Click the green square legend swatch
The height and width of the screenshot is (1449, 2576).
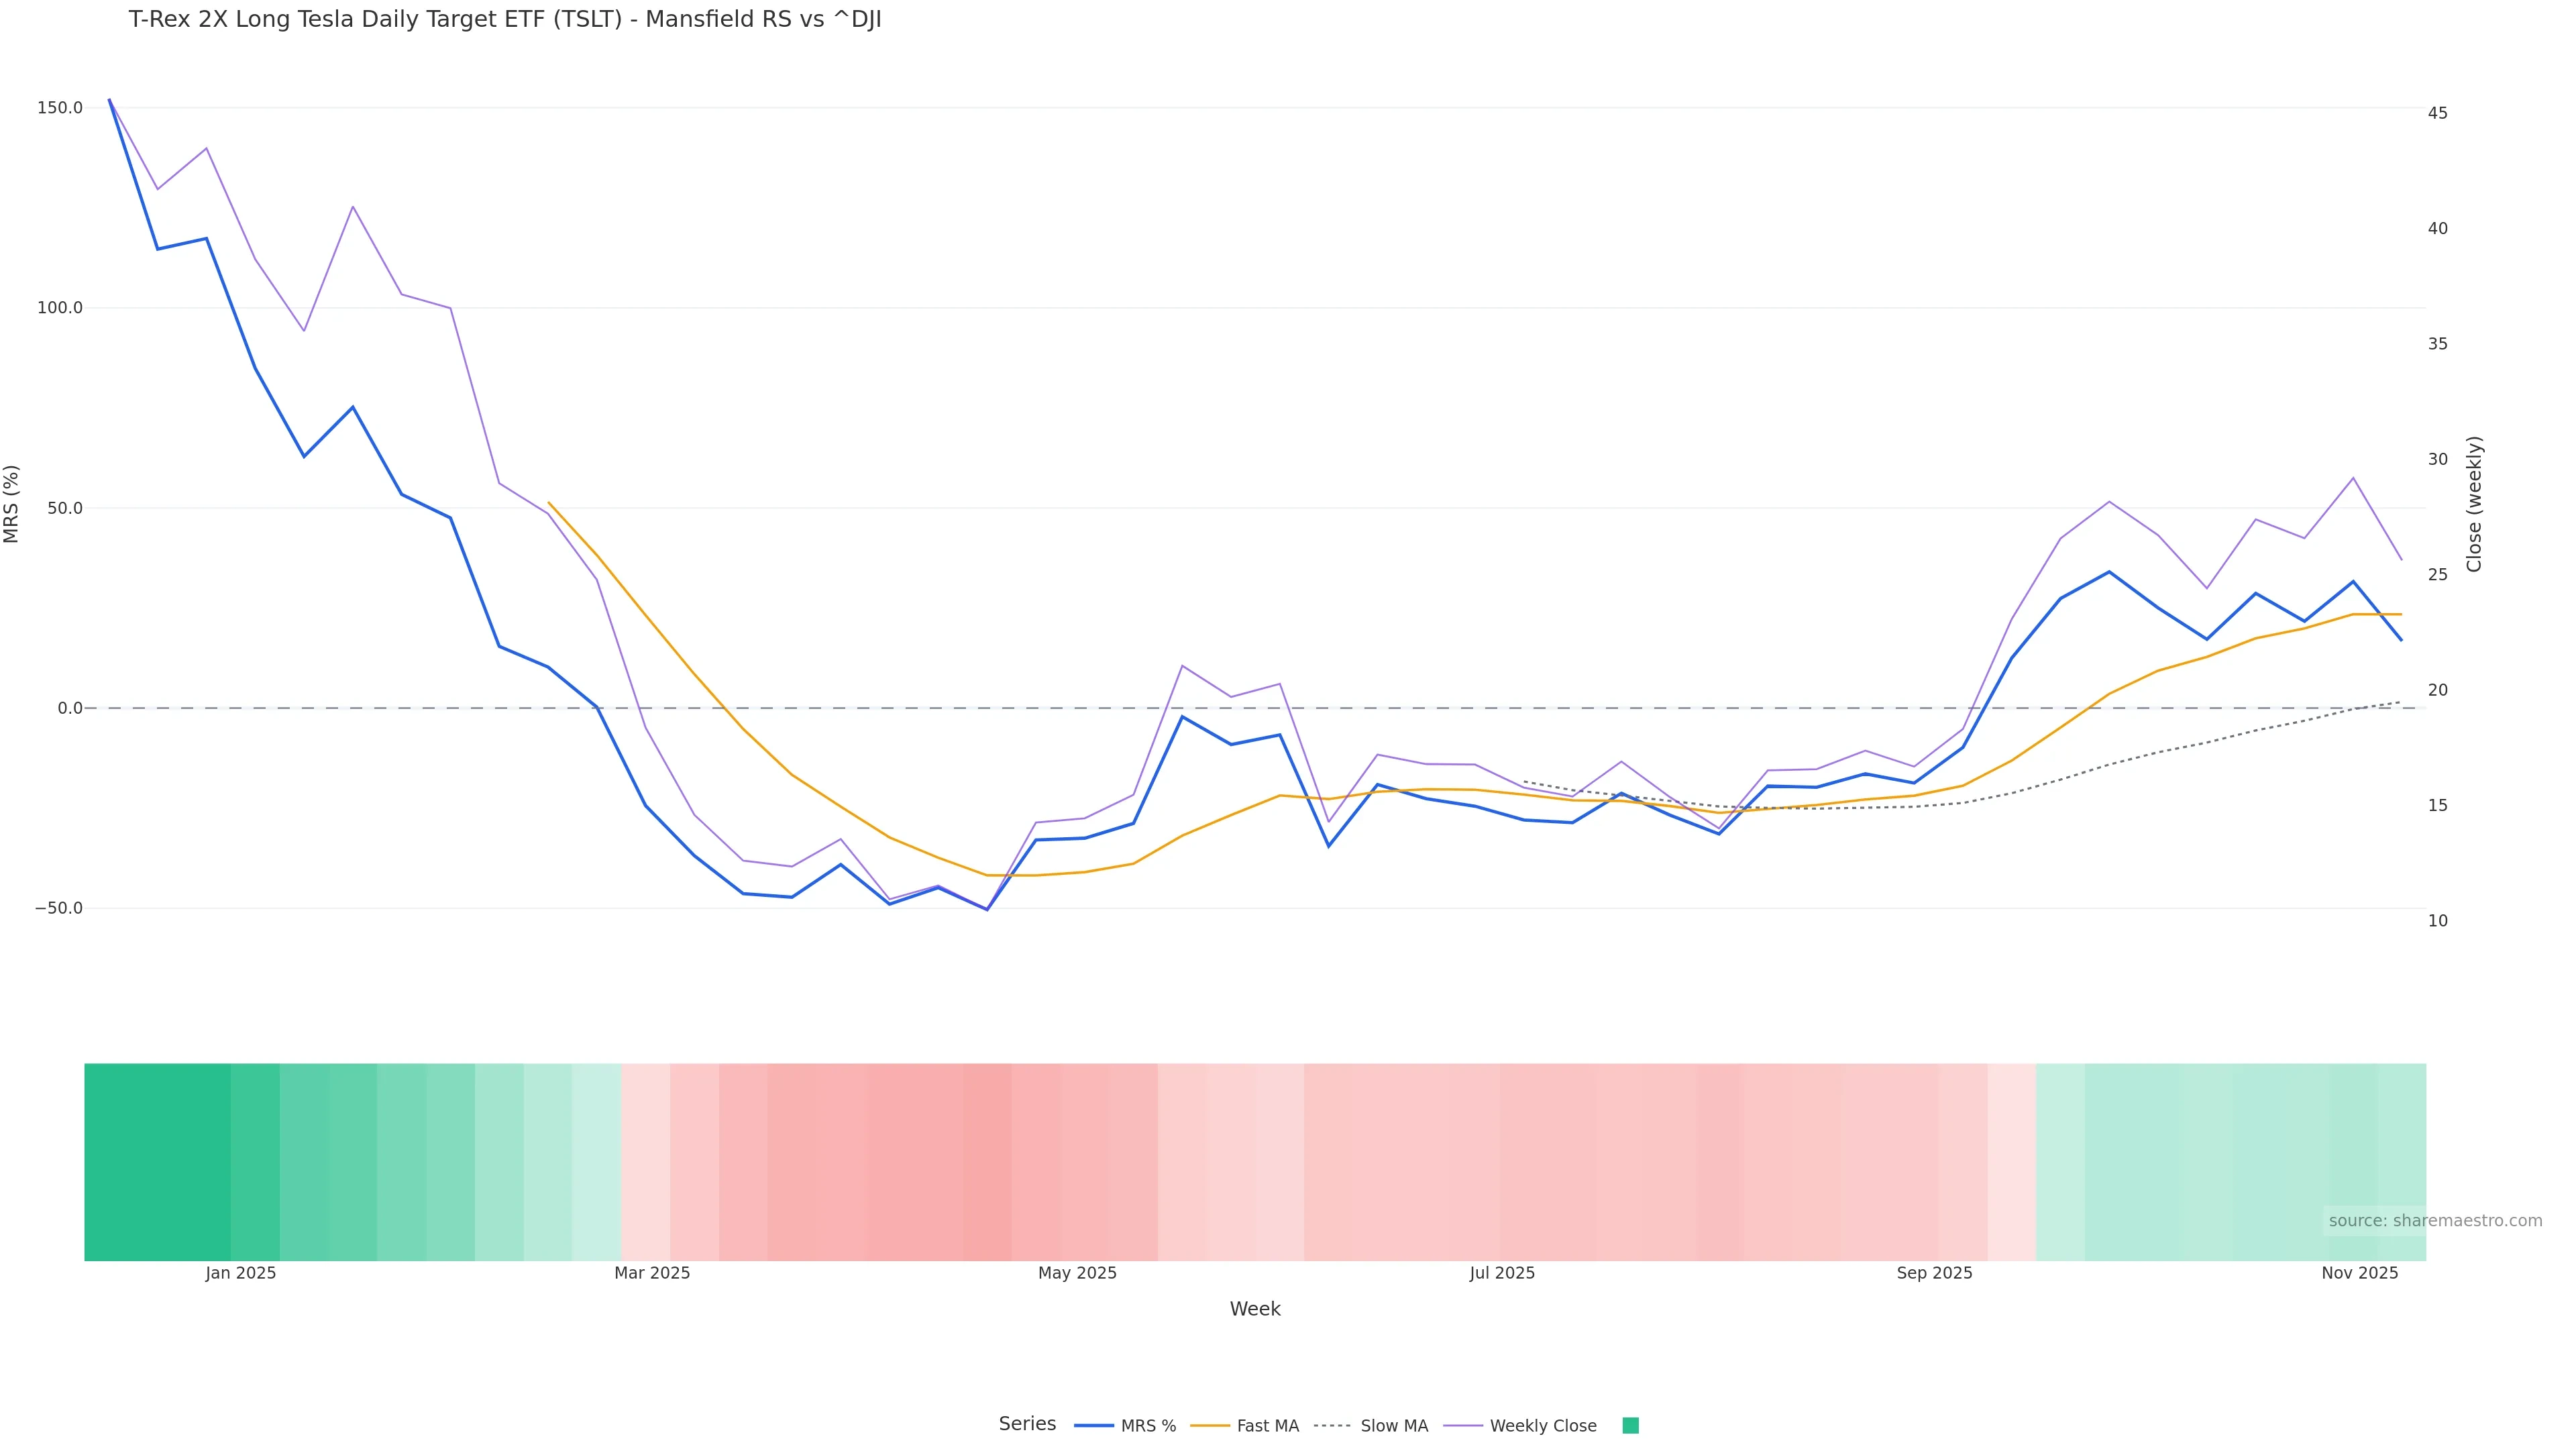point(1630,1425)
